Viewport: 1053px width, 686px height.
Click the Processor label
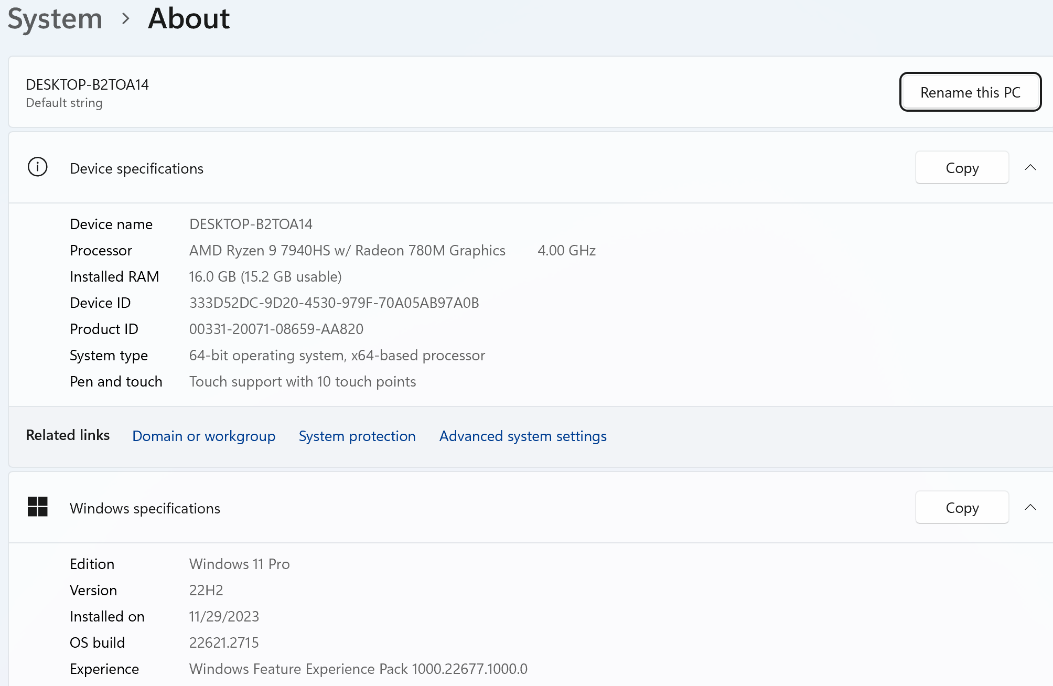point(101,250)
